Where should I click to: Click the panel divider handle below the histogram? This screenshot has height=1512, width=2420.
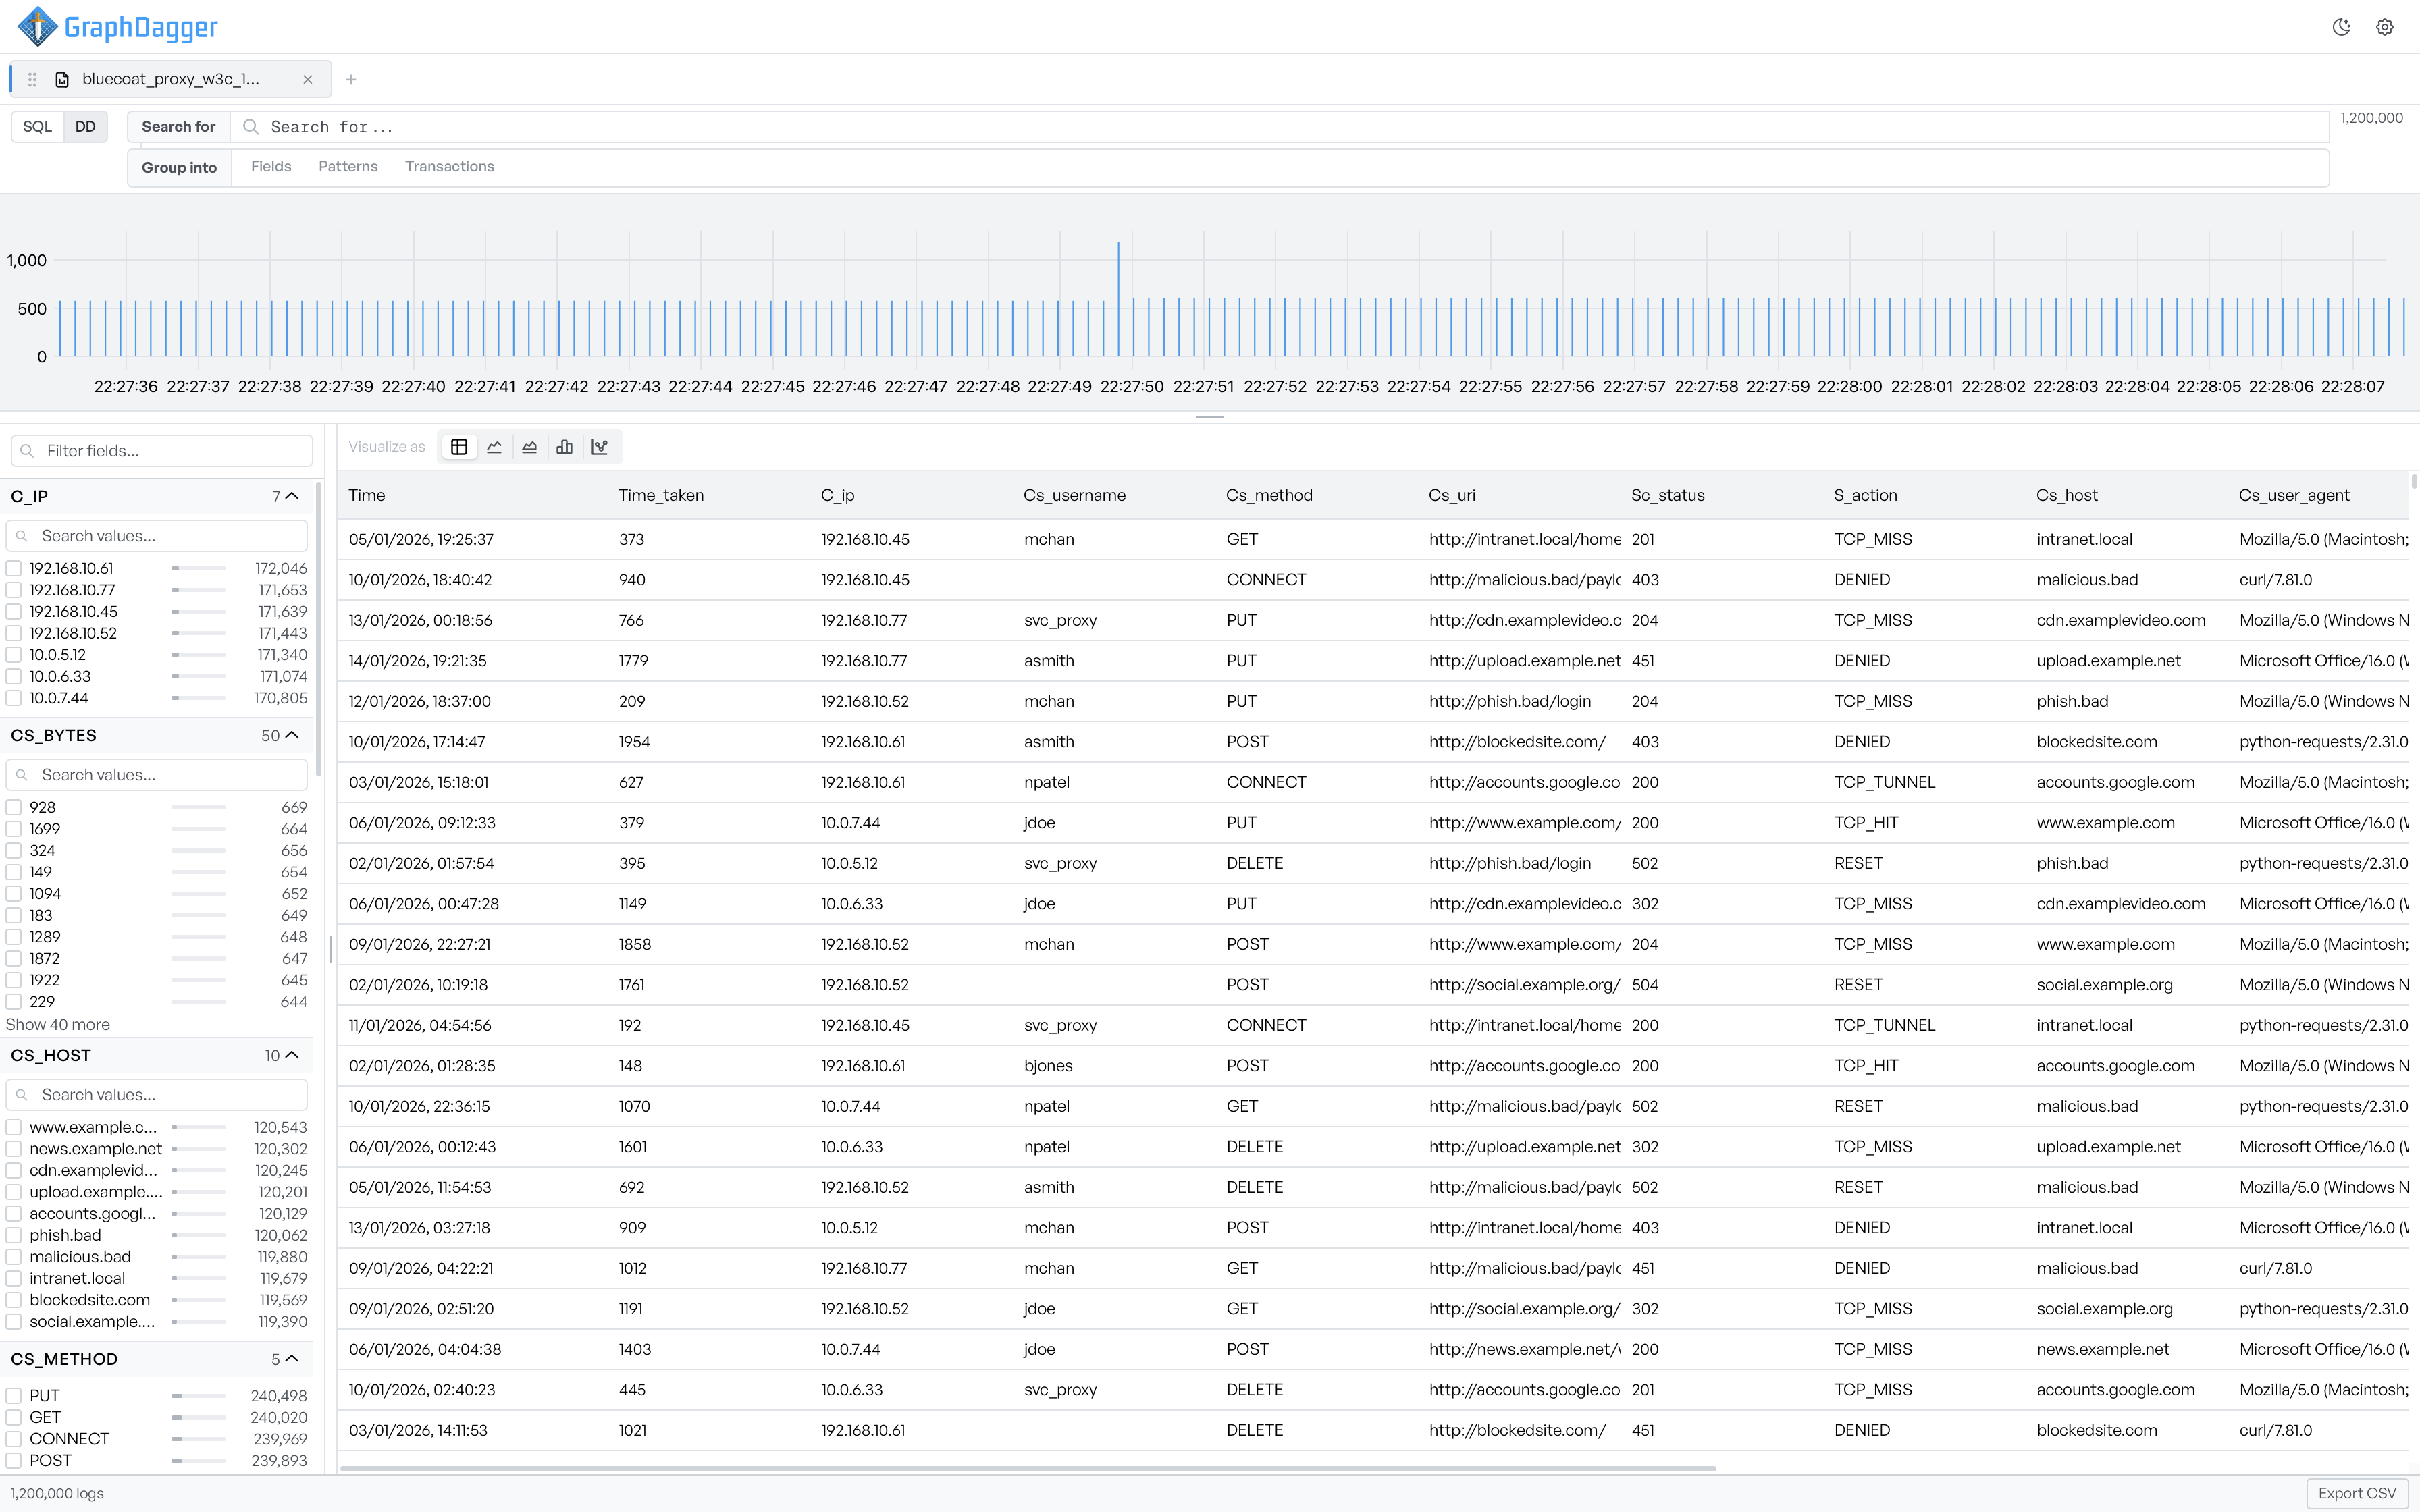(1210, 417)
